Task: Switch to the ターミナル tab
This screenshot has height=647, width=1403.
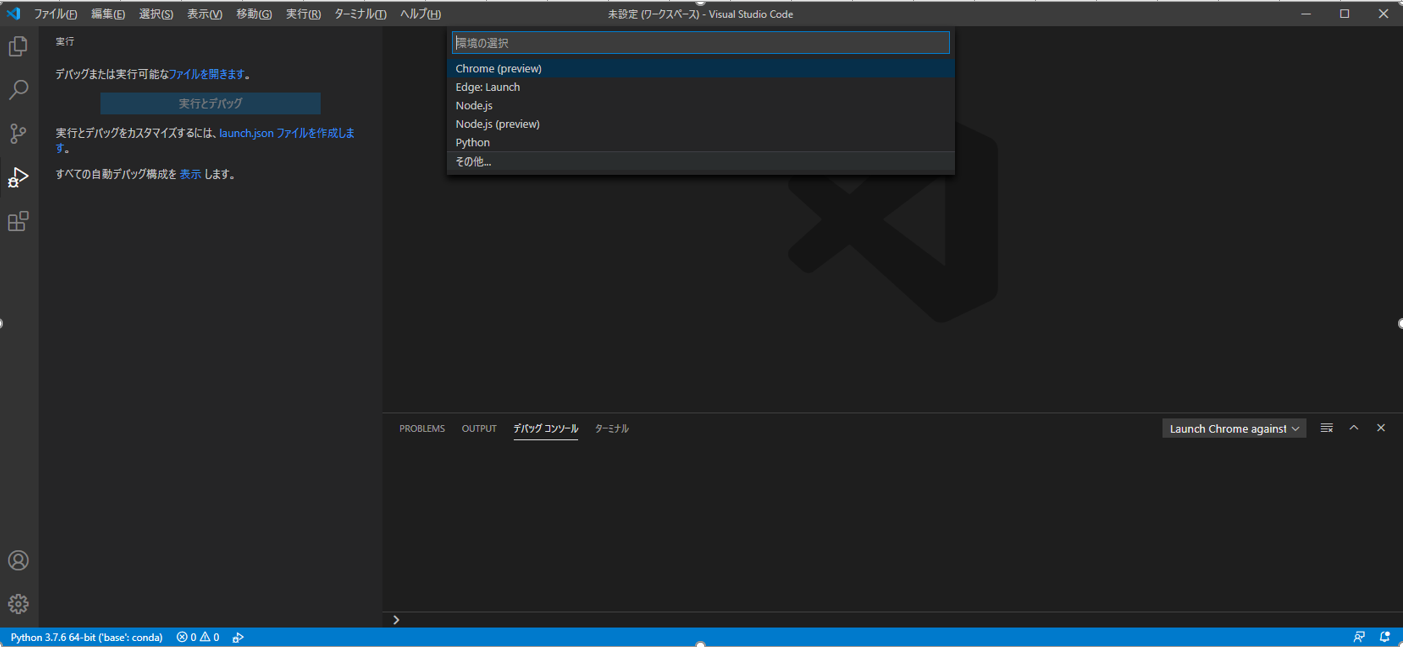Action: tap(612, 428)
